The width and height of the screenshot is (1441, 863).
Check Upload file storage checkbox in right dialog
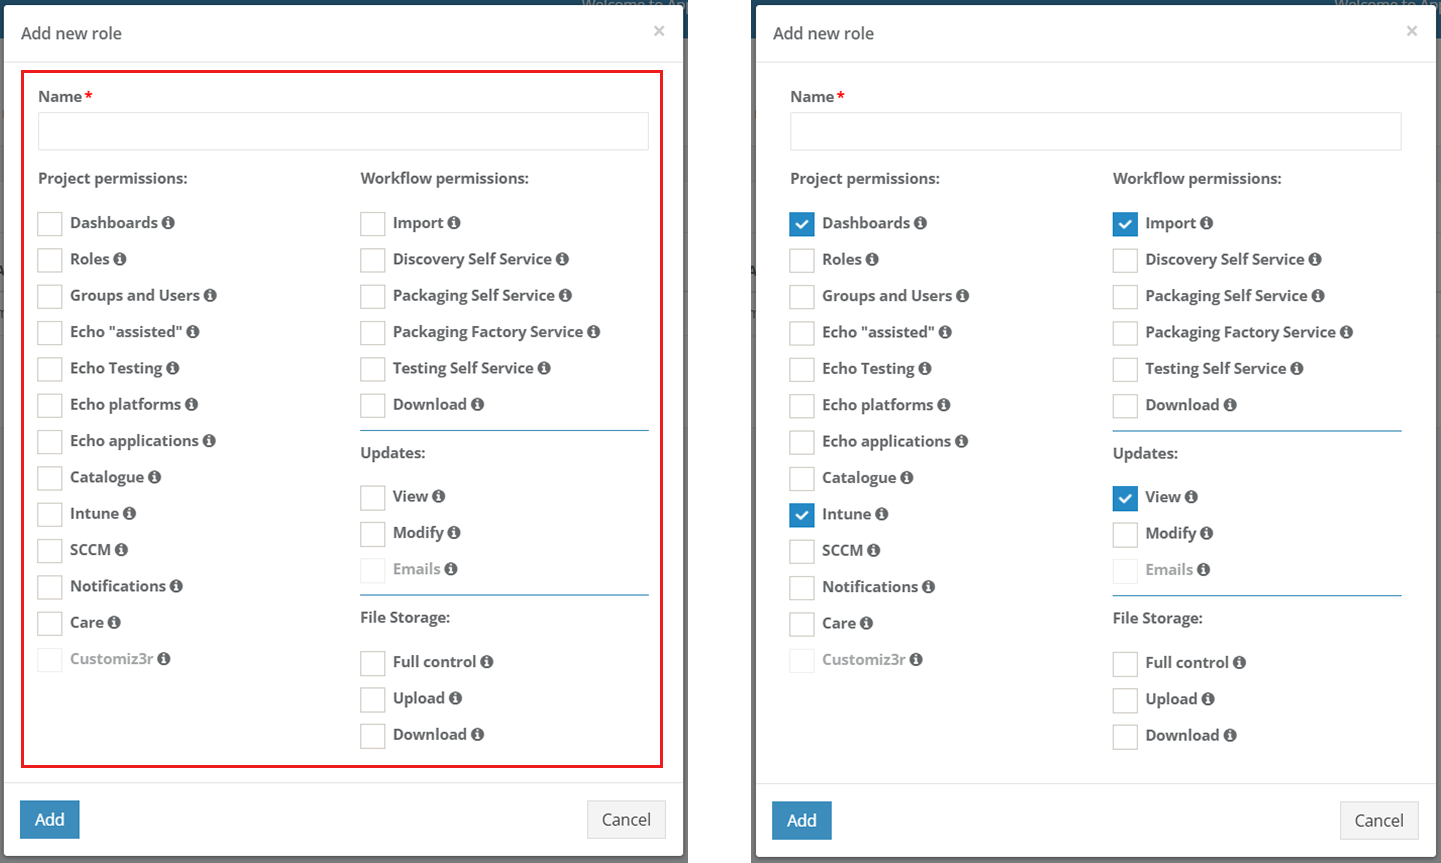(x=1125, y=700)
